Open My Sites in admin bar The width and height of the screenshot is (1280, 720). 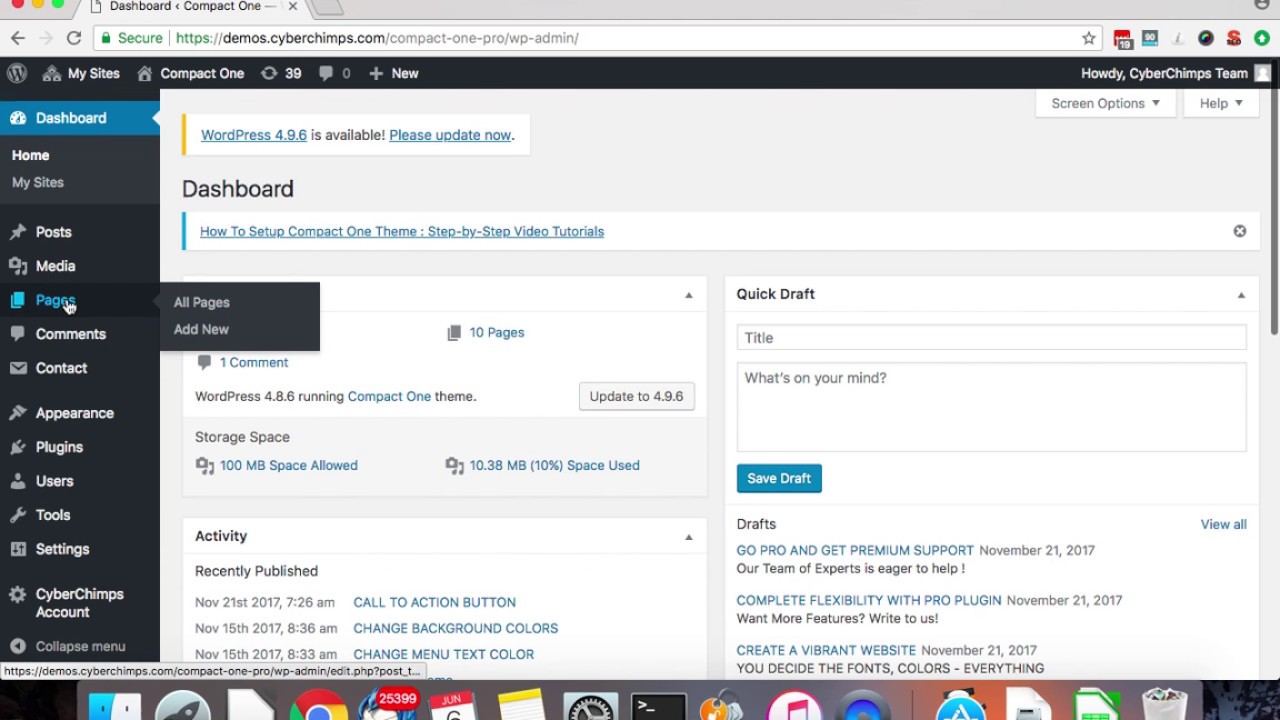81,73
